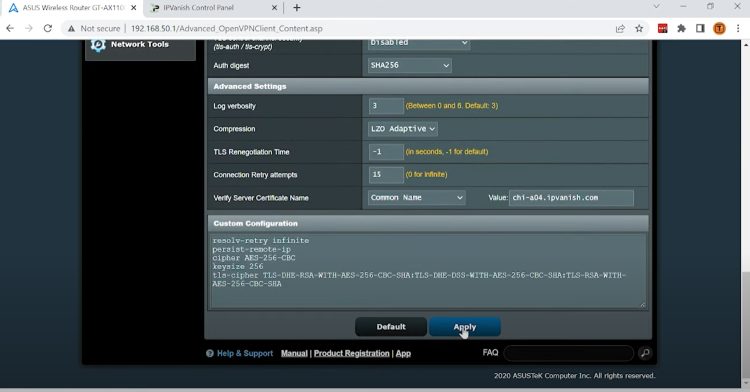
Task: Click the Custom Configuration resize handle
Action: [642, 305]
